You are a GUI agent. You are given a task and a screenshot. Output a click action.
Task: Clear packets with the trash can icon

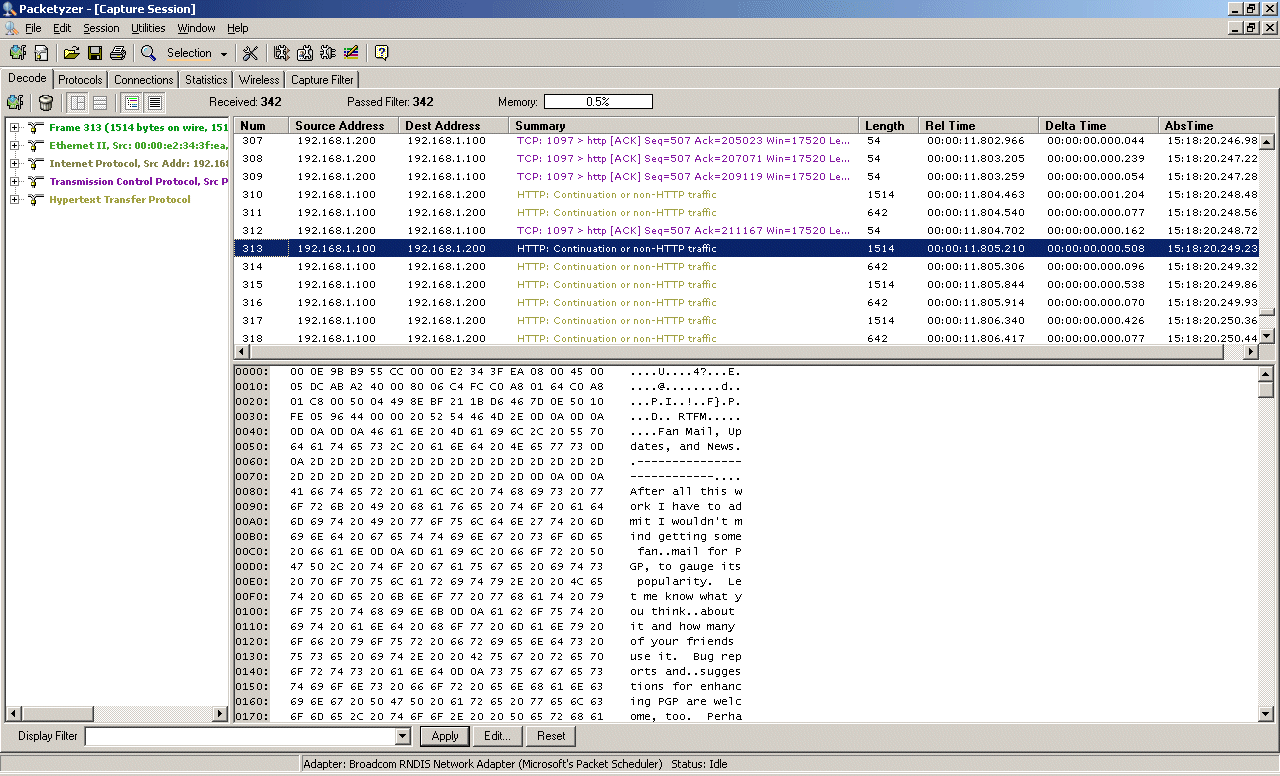46,102
